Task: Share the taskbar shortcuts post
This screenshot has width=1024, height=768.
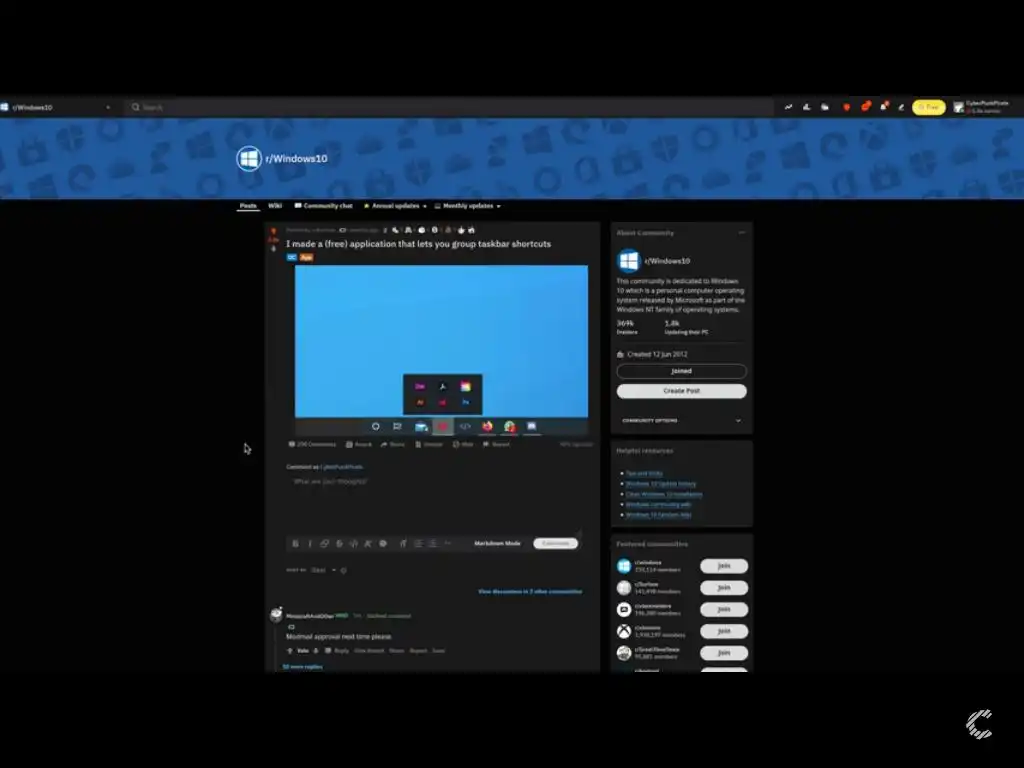Action: click(393, 444)
